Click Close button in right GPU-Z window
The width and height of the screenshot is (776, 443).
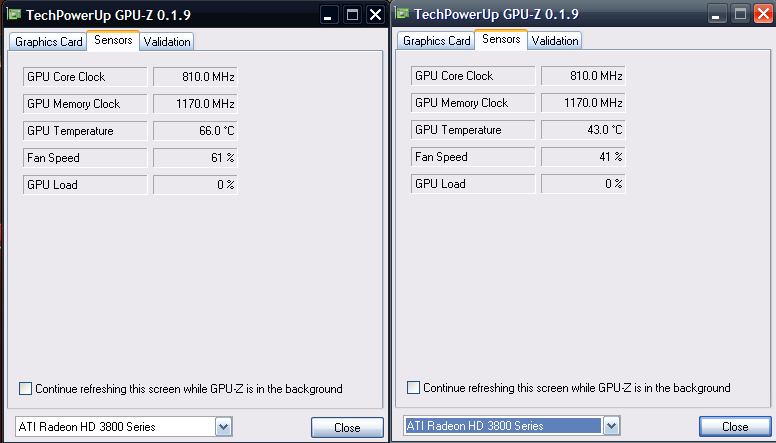point(735,427)
